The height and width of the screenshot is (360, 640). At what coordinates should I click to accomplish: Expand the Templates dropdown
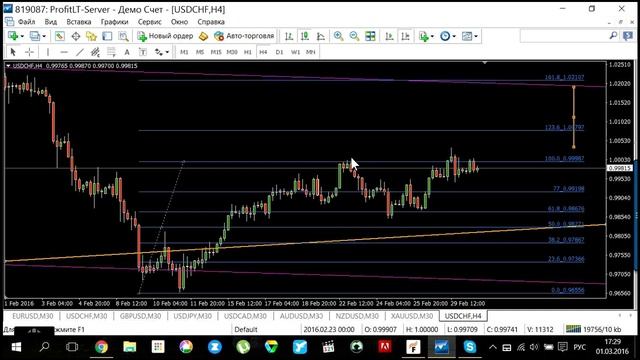pyautogui.click(x=476, y=36)
